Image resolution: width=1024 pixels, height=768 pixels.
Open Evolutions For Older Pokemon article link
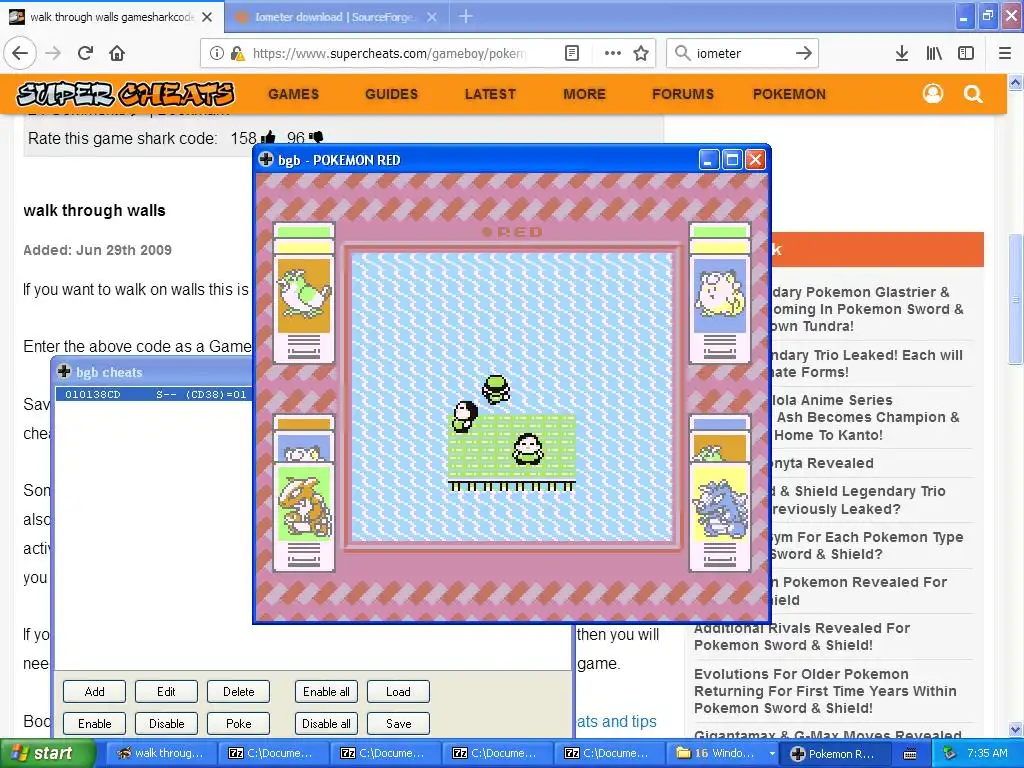pos(825,691)
